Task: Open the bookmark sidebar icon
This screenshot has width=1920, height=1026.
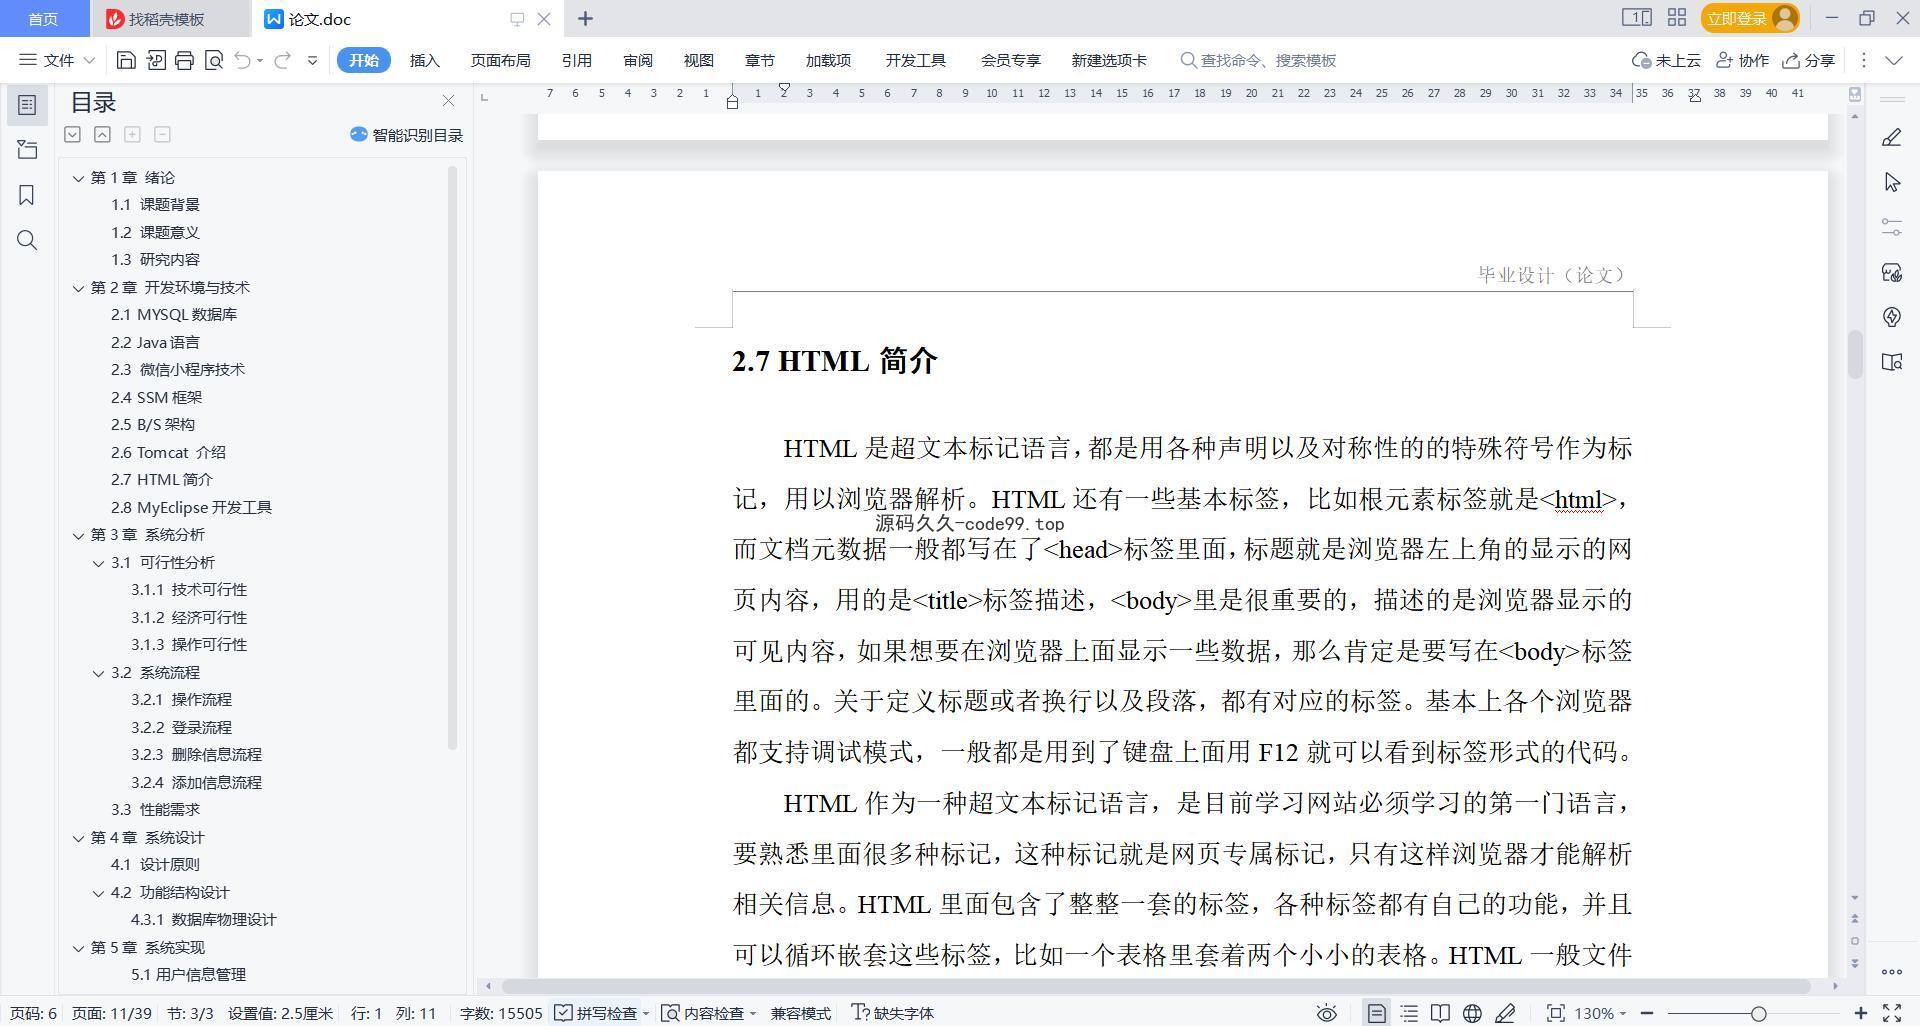Action: tap(27, 195)
